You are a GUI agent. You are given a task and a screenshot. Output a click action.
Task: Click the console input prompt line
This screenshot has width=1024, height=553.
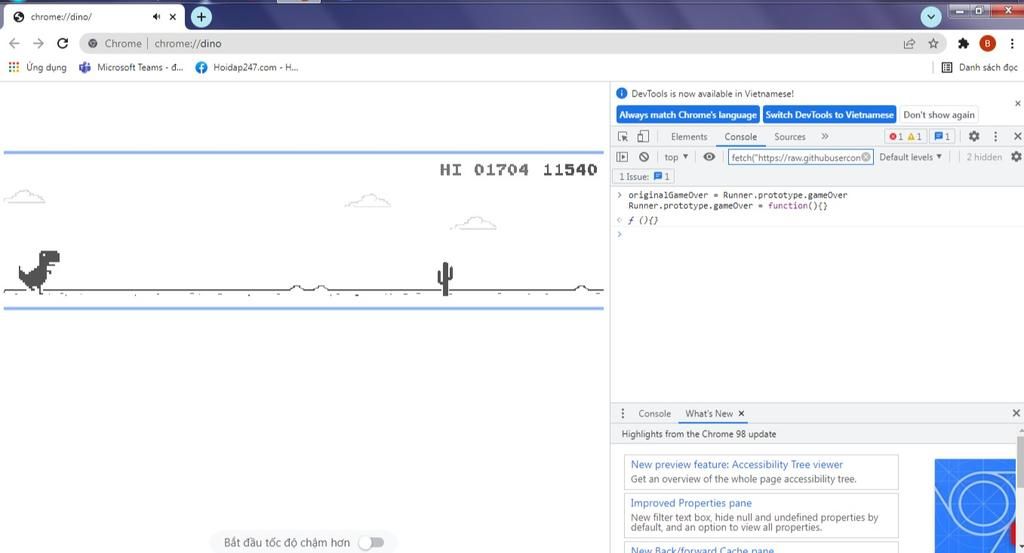pyautogui.click(x=816, y=234)
